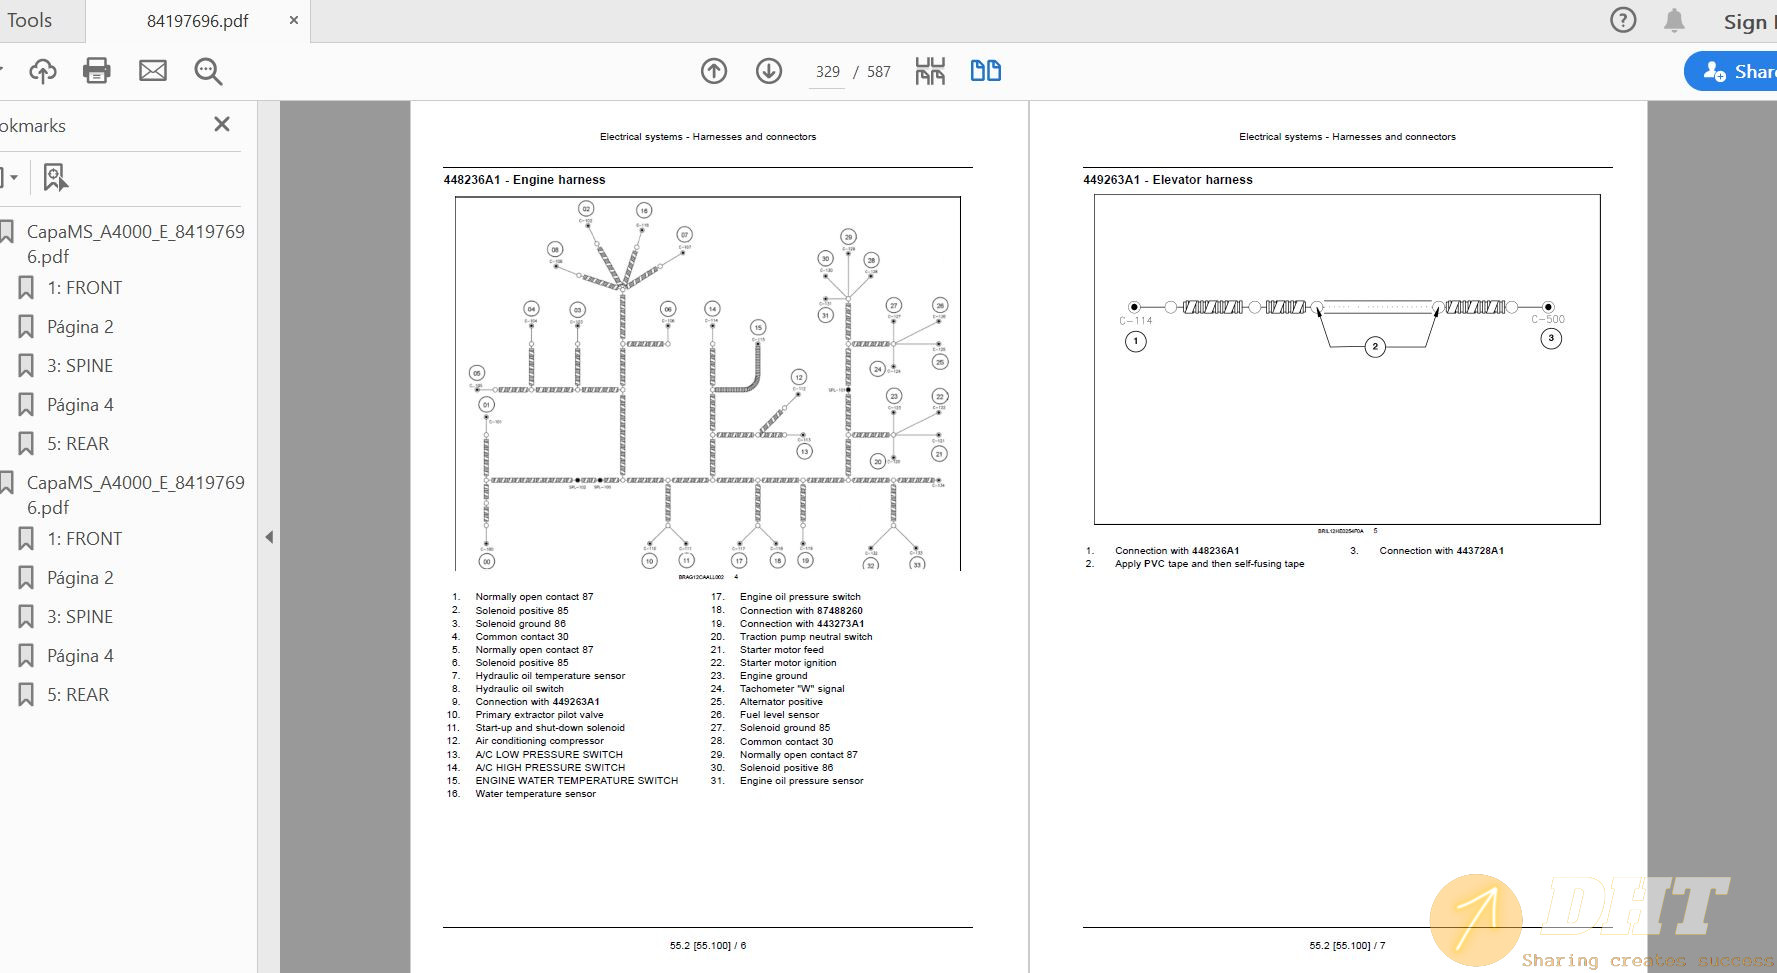Click the Share button
The image size is (1777, 973).
click(x=1738, y=71)
